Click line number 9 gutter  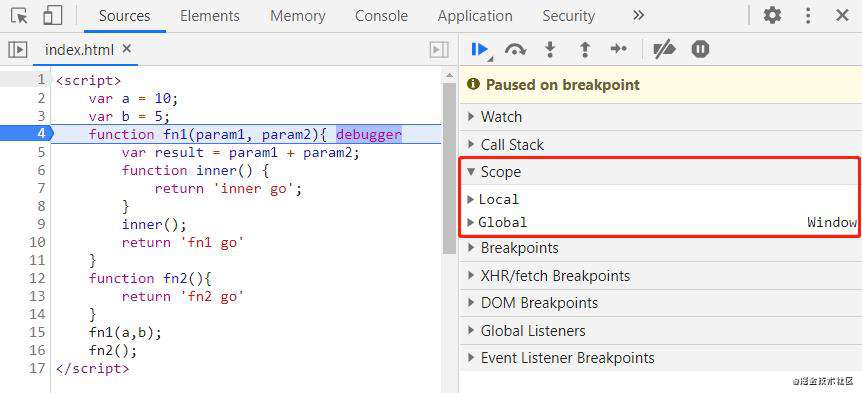[x=40, y=224]
